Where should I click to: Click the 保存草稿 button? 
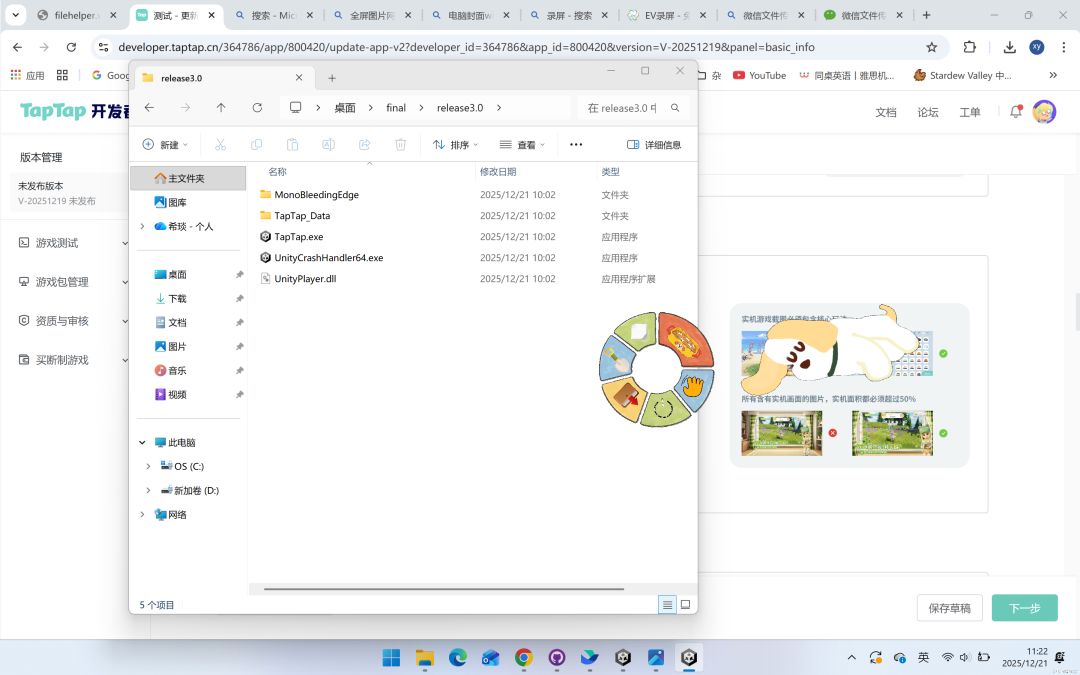pyautogui.click(x=949, y=608)
